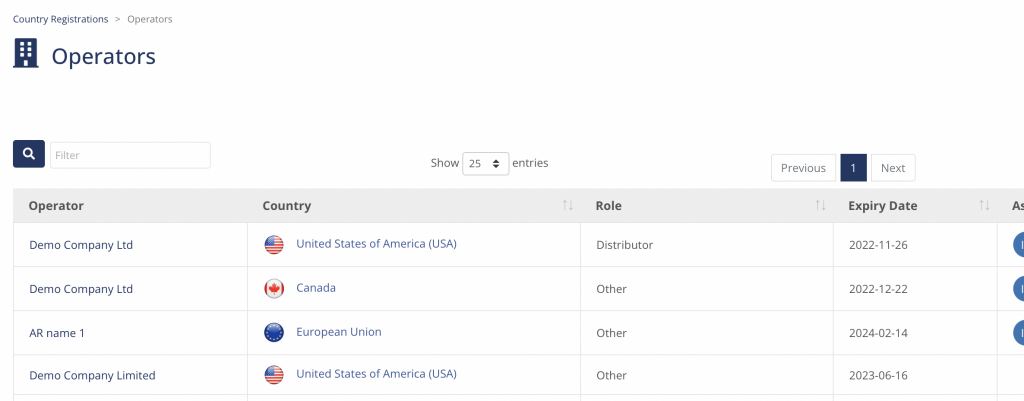Click the search magnifier button
The image size is (1024, 401).
(x=29, y=154)
